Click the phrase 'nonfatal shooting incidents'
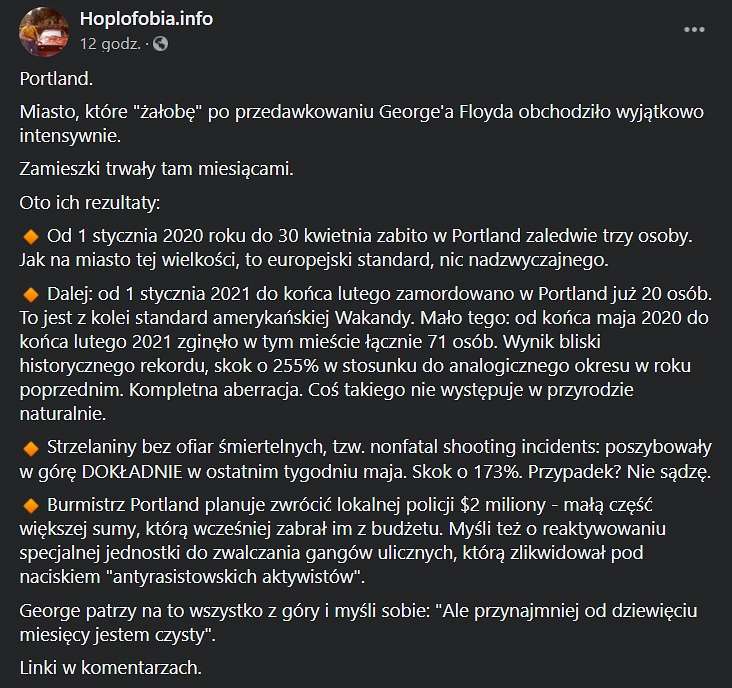Image resolution: width=732 pixels, height=688 pixels. 485,447
